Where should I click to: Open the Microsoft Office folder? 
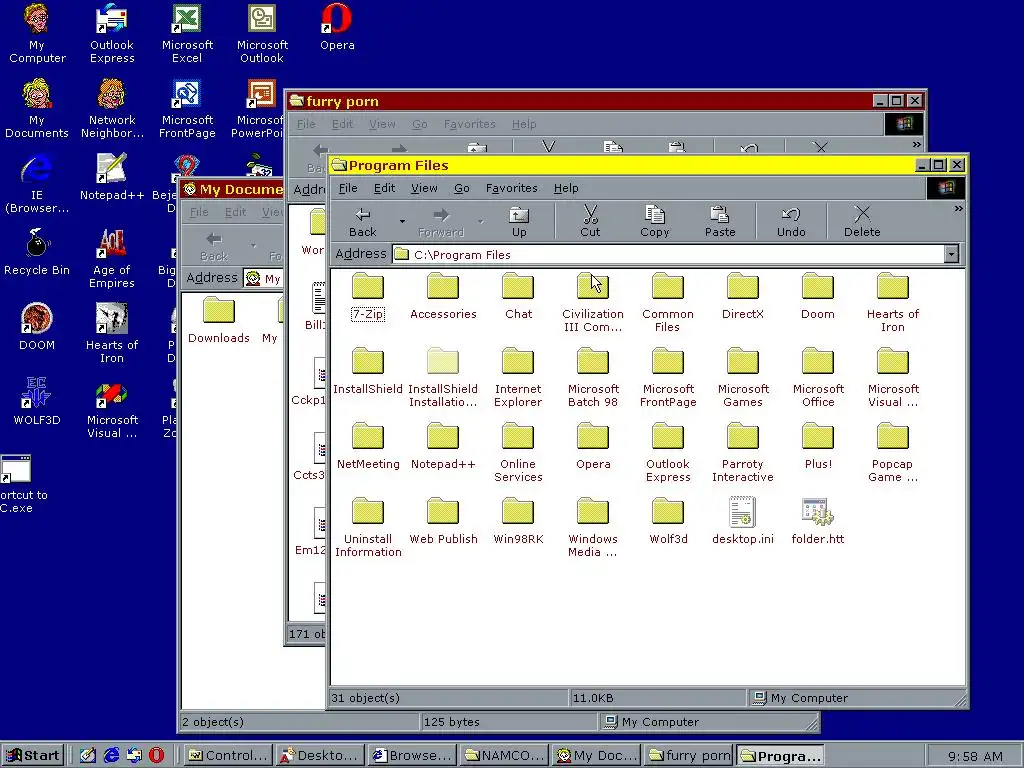coord(818,377)
